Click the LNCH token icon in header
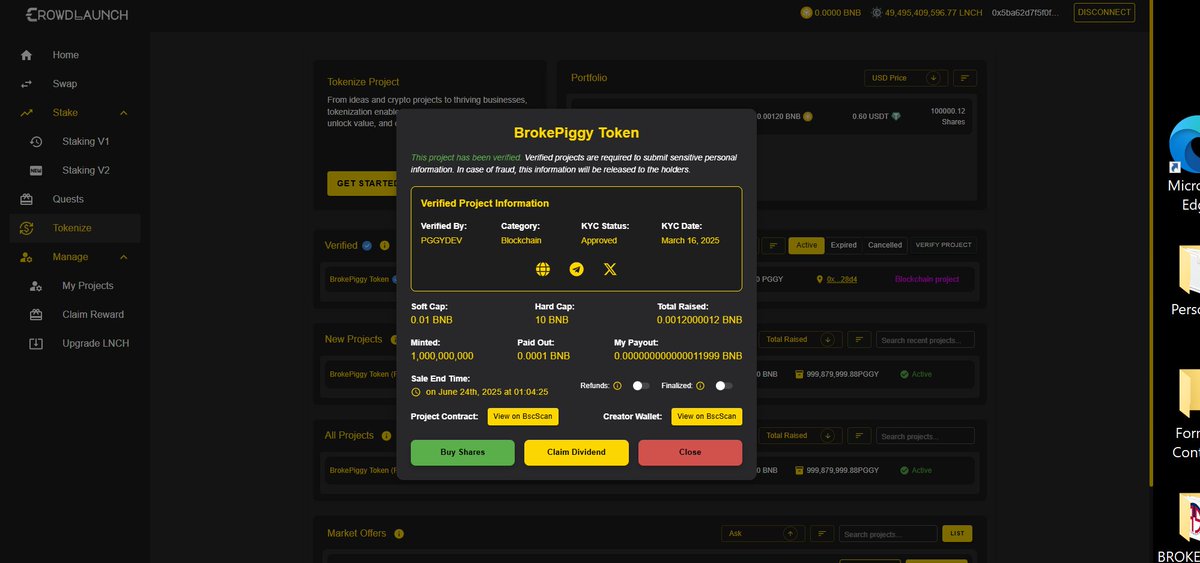 pos(877,13)
